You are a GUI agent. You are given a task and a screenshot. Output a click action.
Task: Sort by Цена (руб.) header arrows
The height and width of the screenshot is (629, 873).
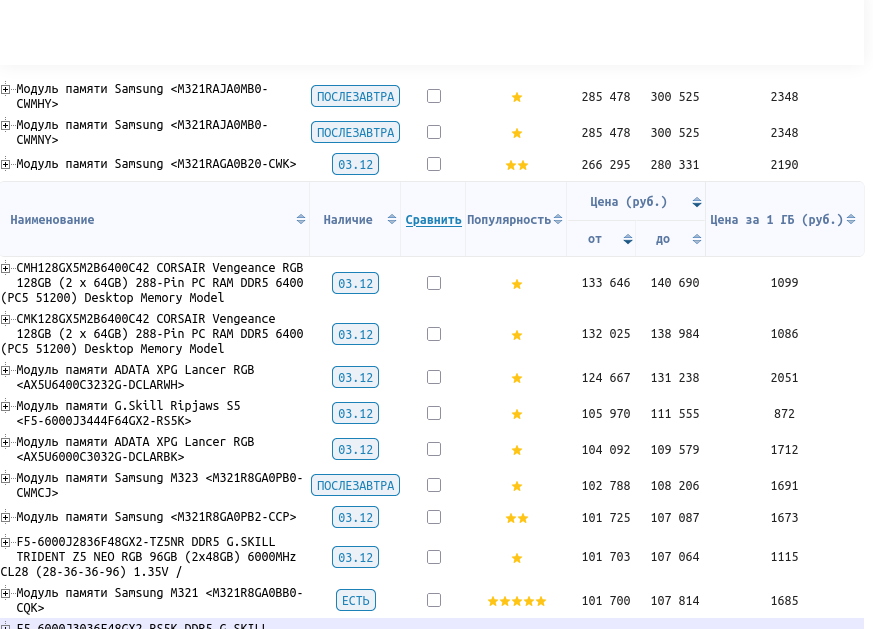click(697, 202)
